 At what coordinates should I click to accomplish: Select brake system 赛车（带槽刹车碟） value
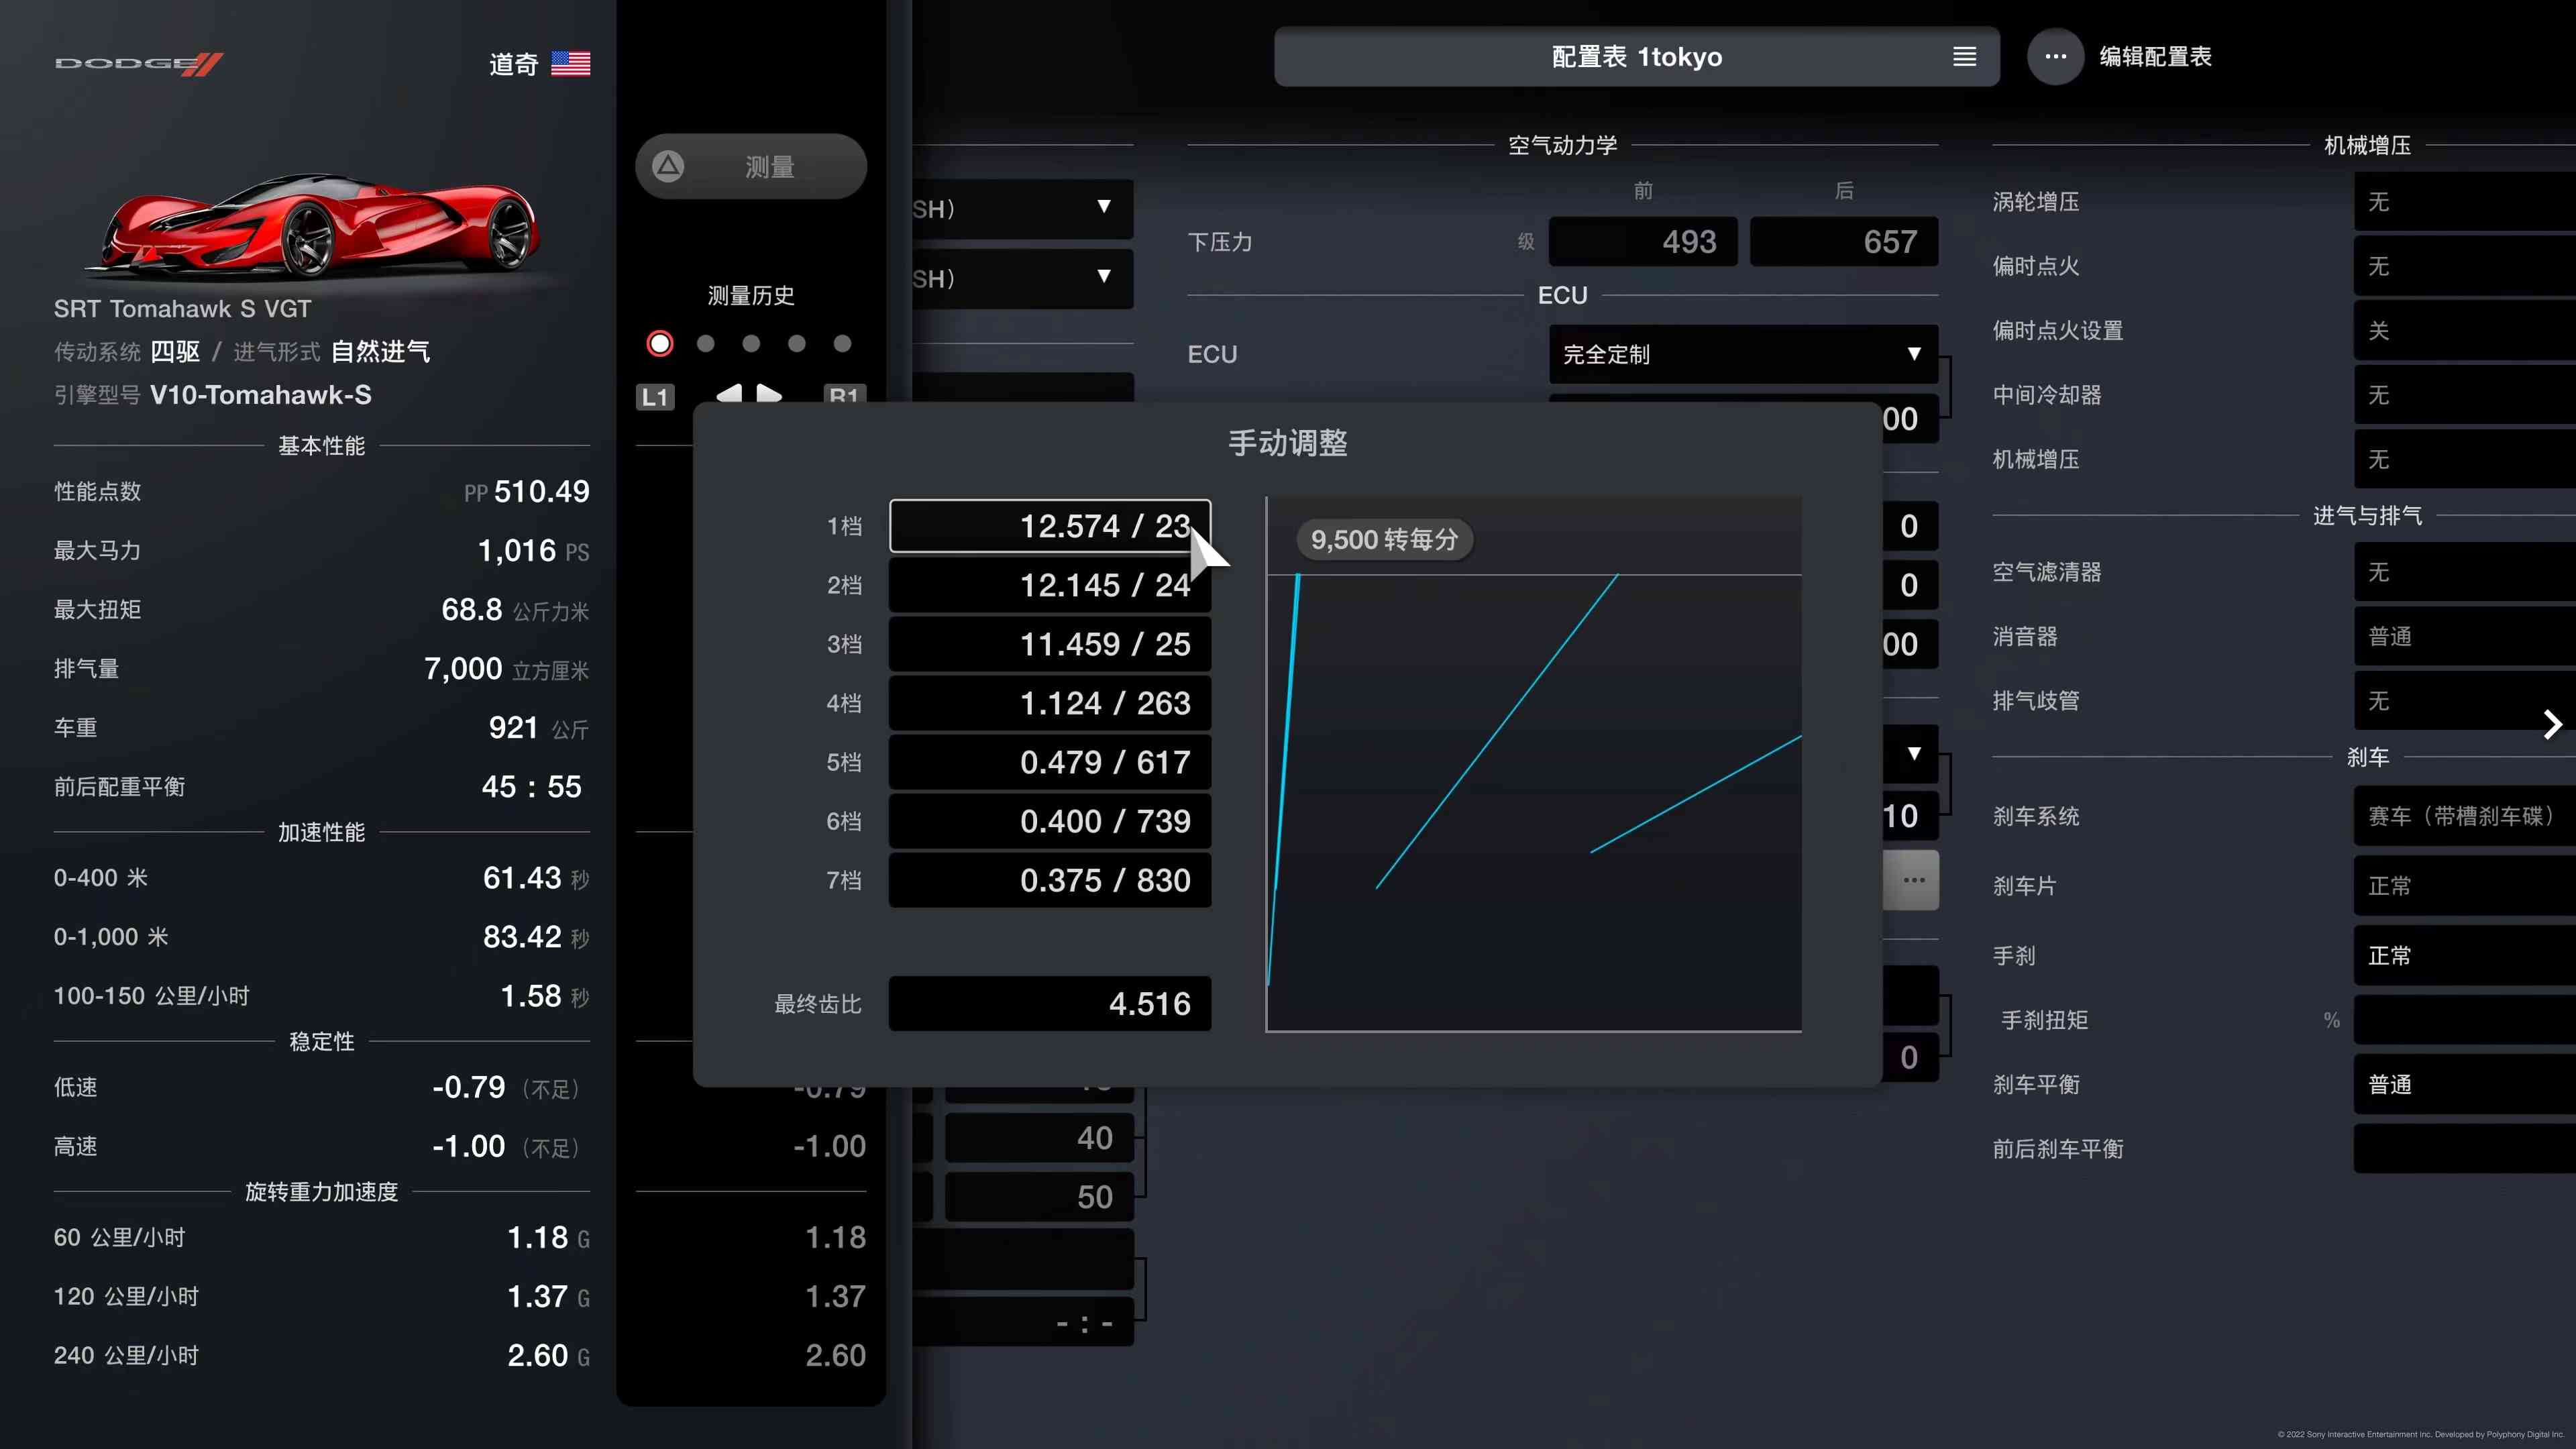tap(2465, 816)
